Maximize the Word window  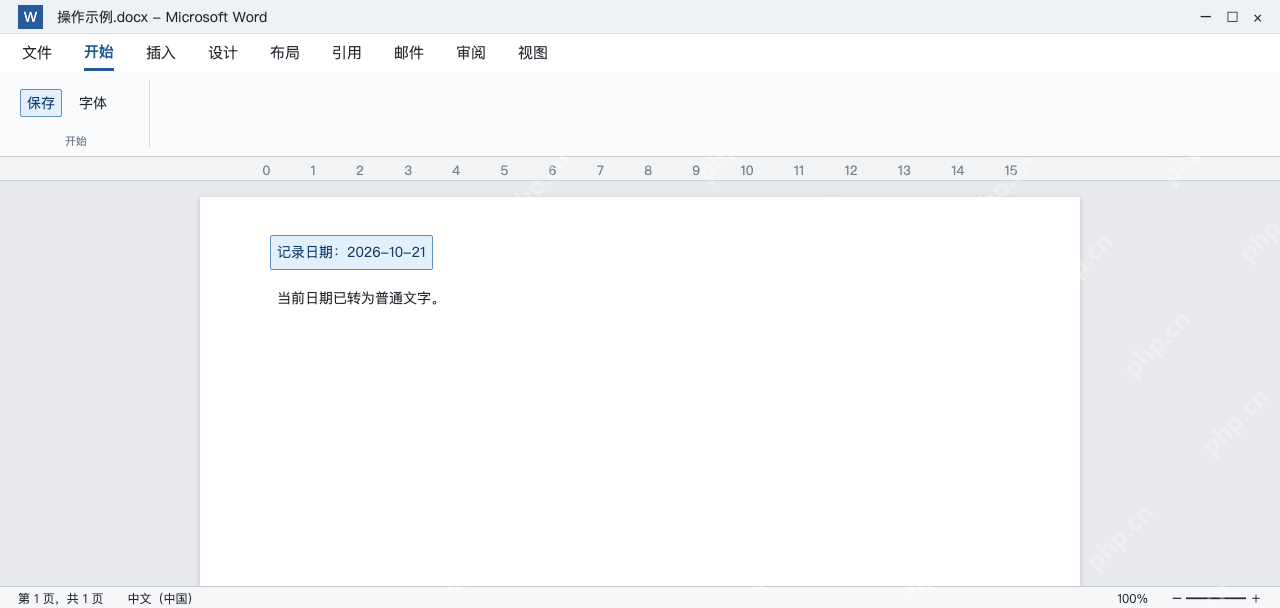(1232, 17)
